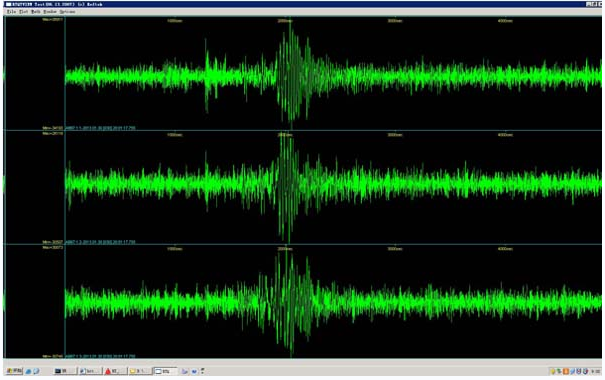Open the File menu
Screen dimensions: 605x380
pos(11,12)
